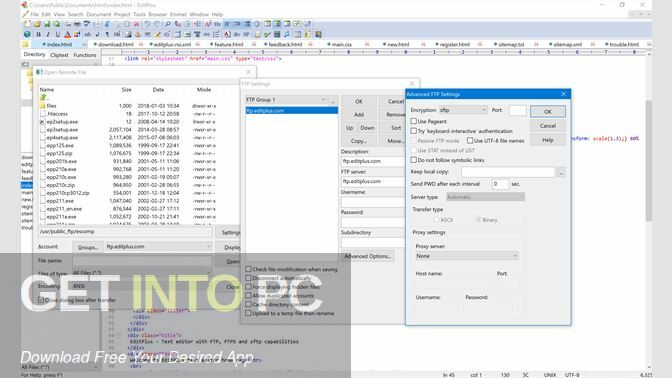Enable Use Pageant checkbox

[x=414, y=121]
